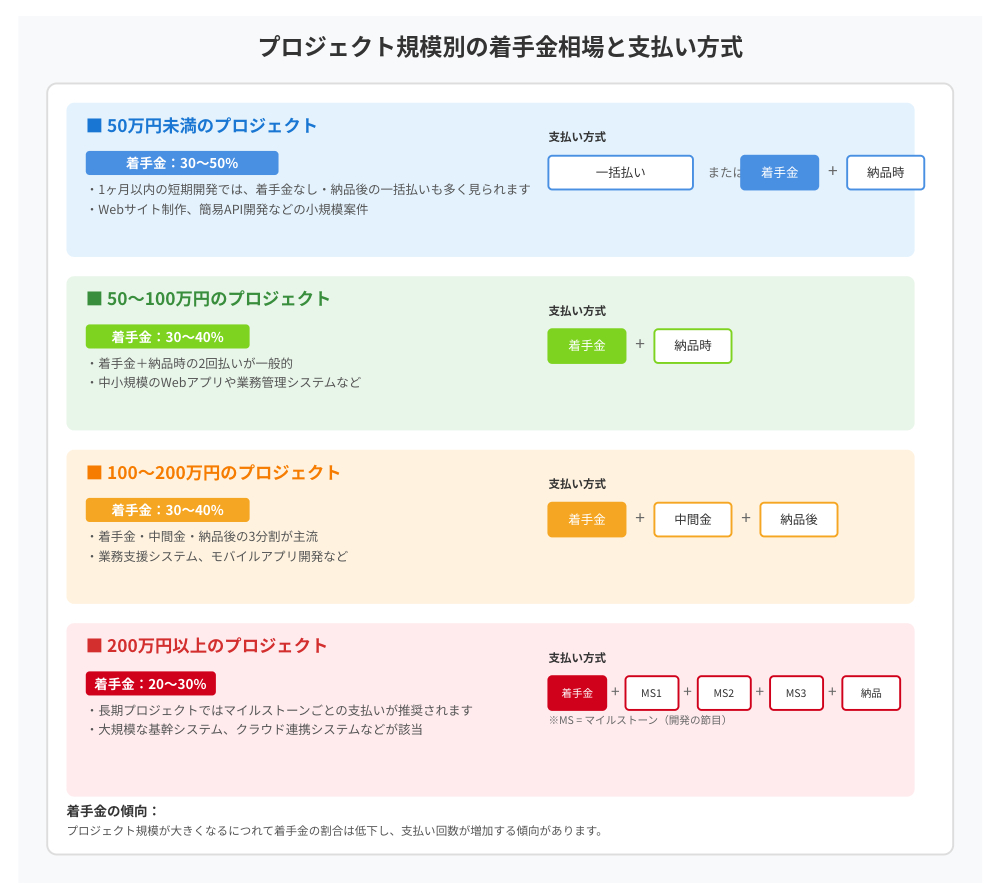This screenshot has height=896, width=997.
Task: Click the red square beside 200万円以上のプロジェクト
Action: (94, 645)
